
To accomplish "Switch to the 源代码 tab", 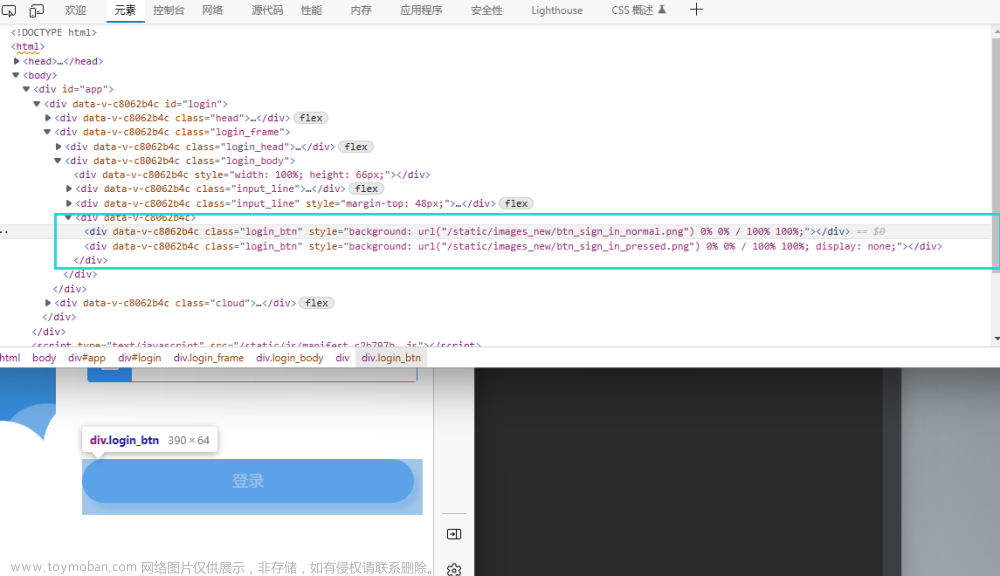I will (267, 10).
